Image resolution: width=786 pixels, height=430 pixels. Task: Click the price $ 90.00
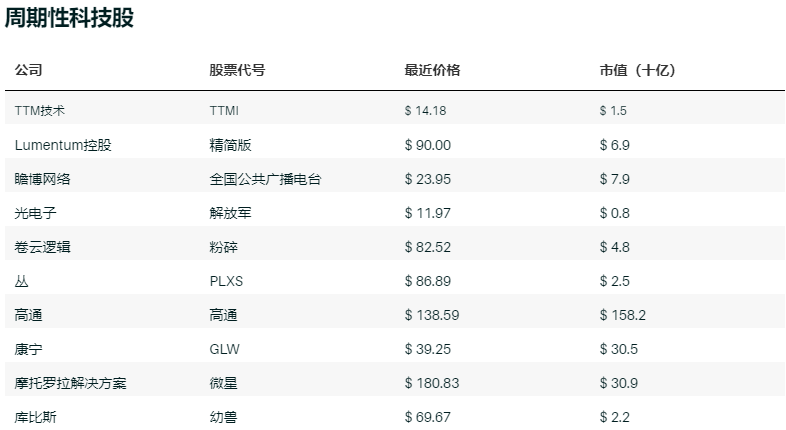pos(428,145)
